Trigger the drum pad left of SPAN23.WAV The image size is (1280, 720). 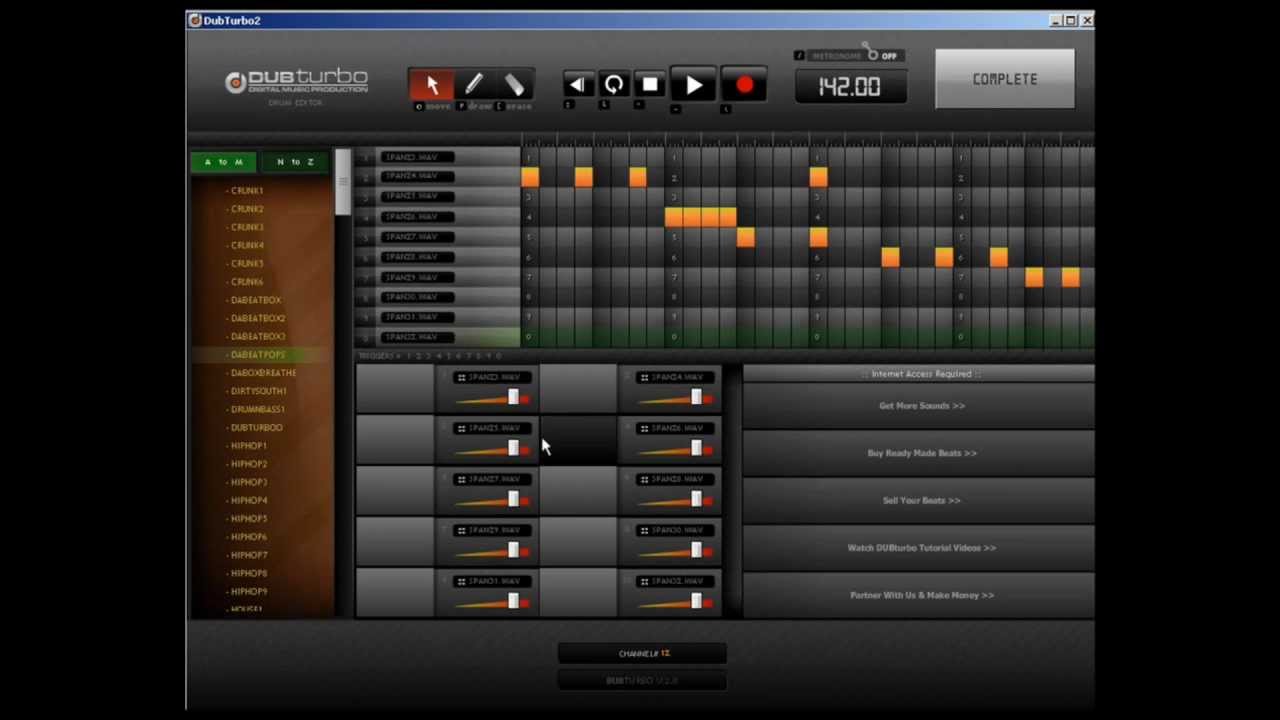tap(396, 389)
